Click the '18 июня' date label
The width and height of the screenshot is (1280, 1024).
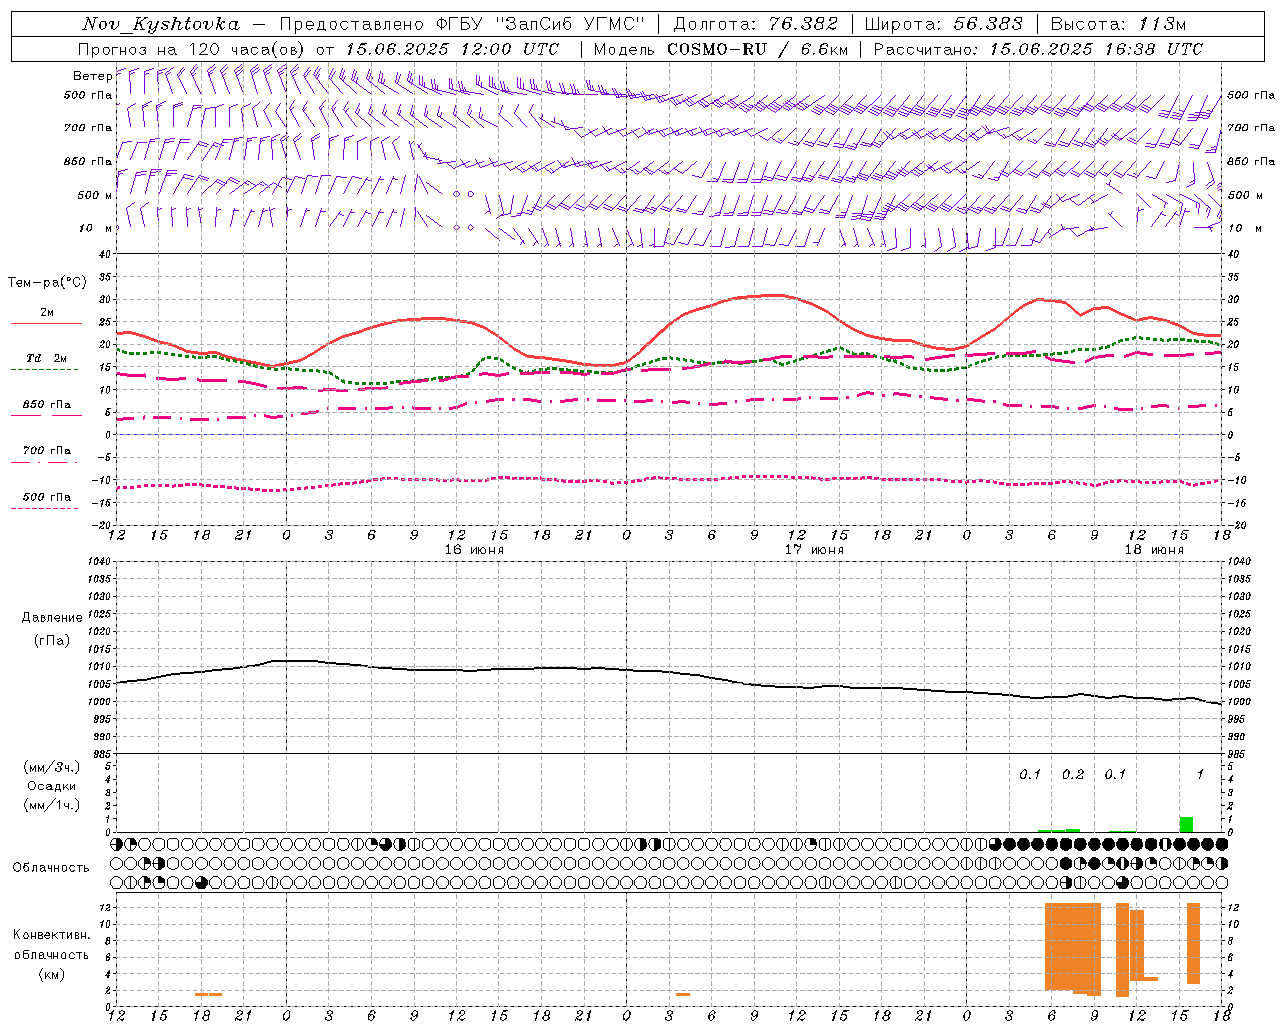pos(1154,550)
